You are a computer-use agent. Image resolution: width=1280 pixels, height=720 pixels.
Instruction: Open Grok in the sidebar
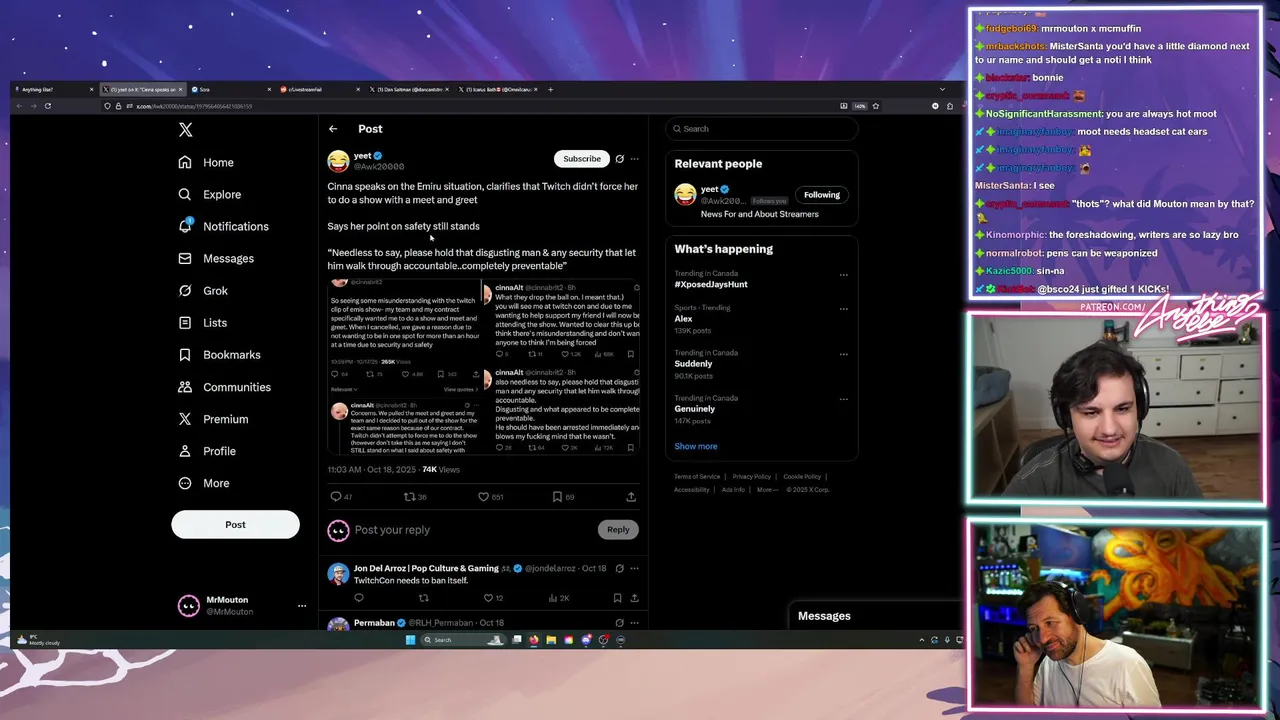point(203,290)
